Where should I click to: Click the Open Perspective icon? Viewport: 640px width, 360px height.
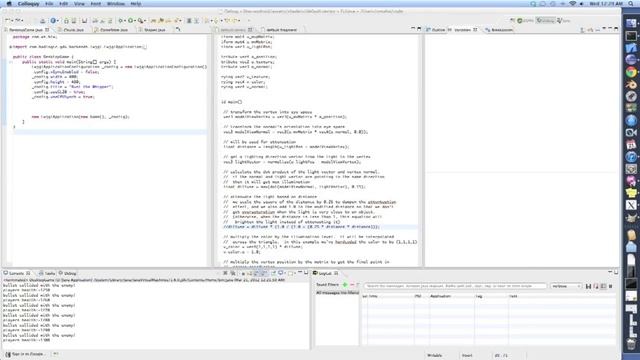tap(512, 20)
